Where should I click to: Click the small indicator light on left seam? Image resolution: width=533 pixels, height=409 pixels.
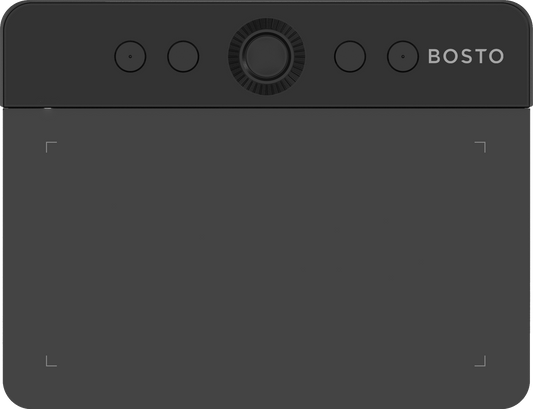[x=48, y=108]
